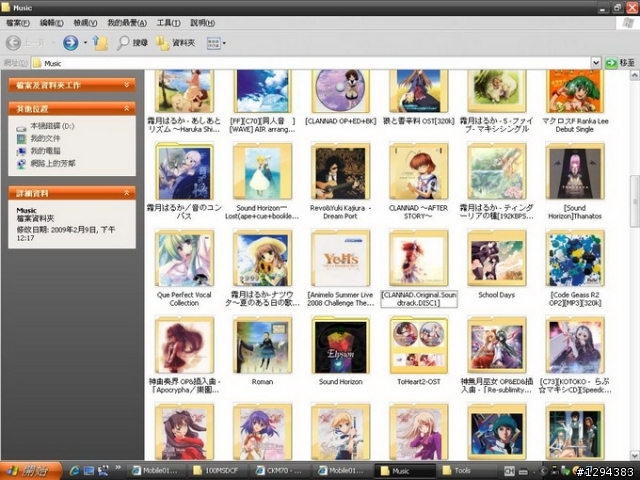Click the Music address bar field

(311, 63)
